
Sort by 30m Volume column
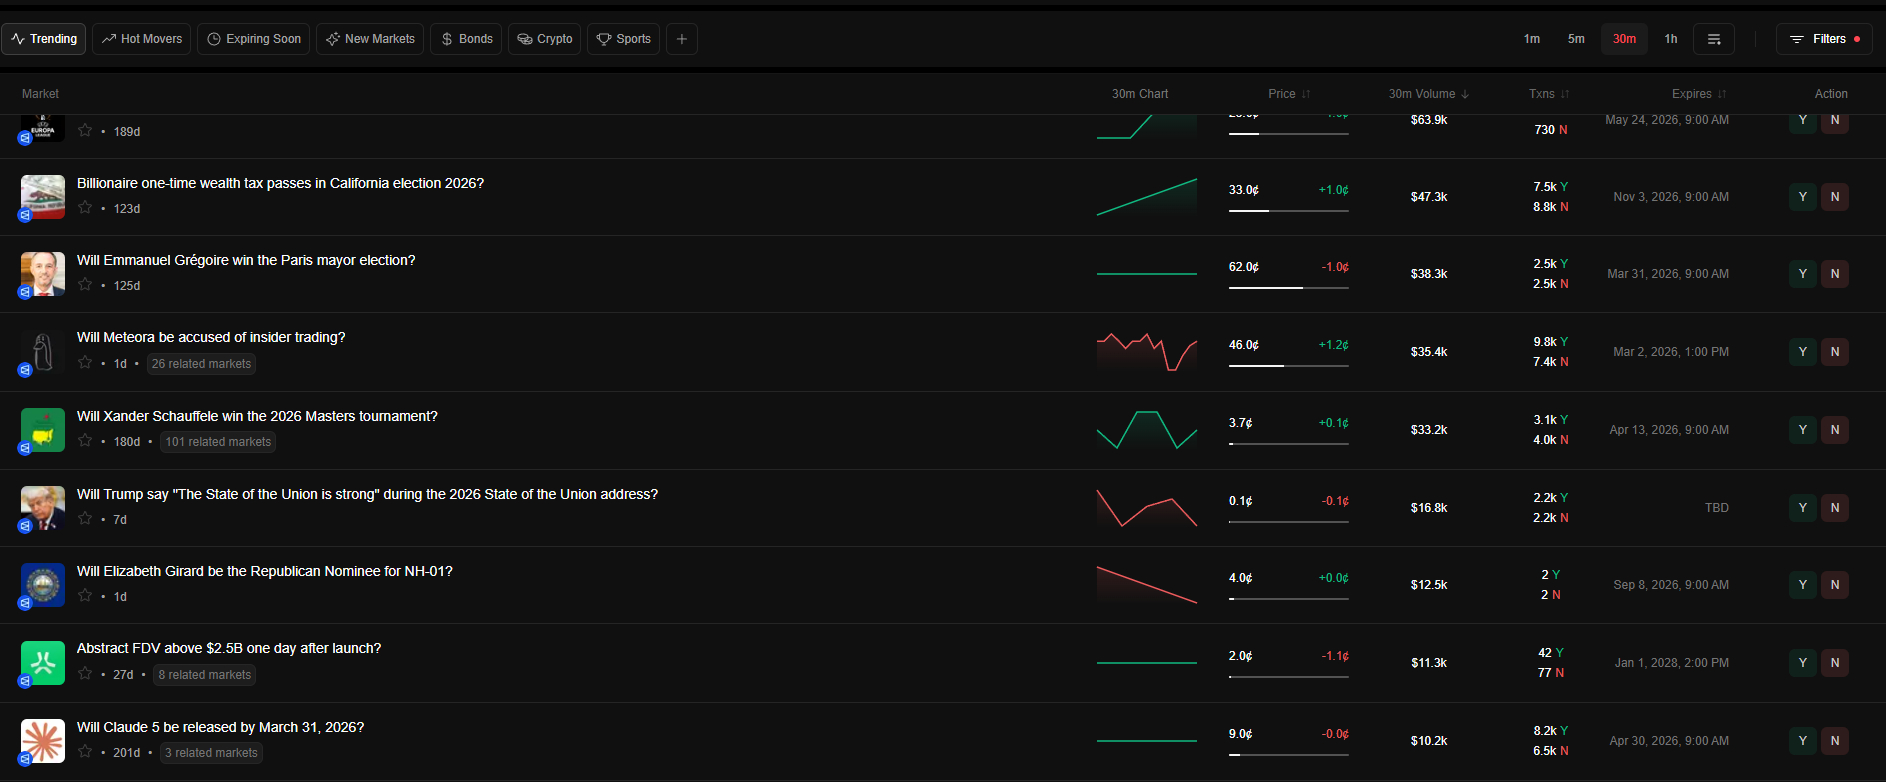(x=1427, y=94)
